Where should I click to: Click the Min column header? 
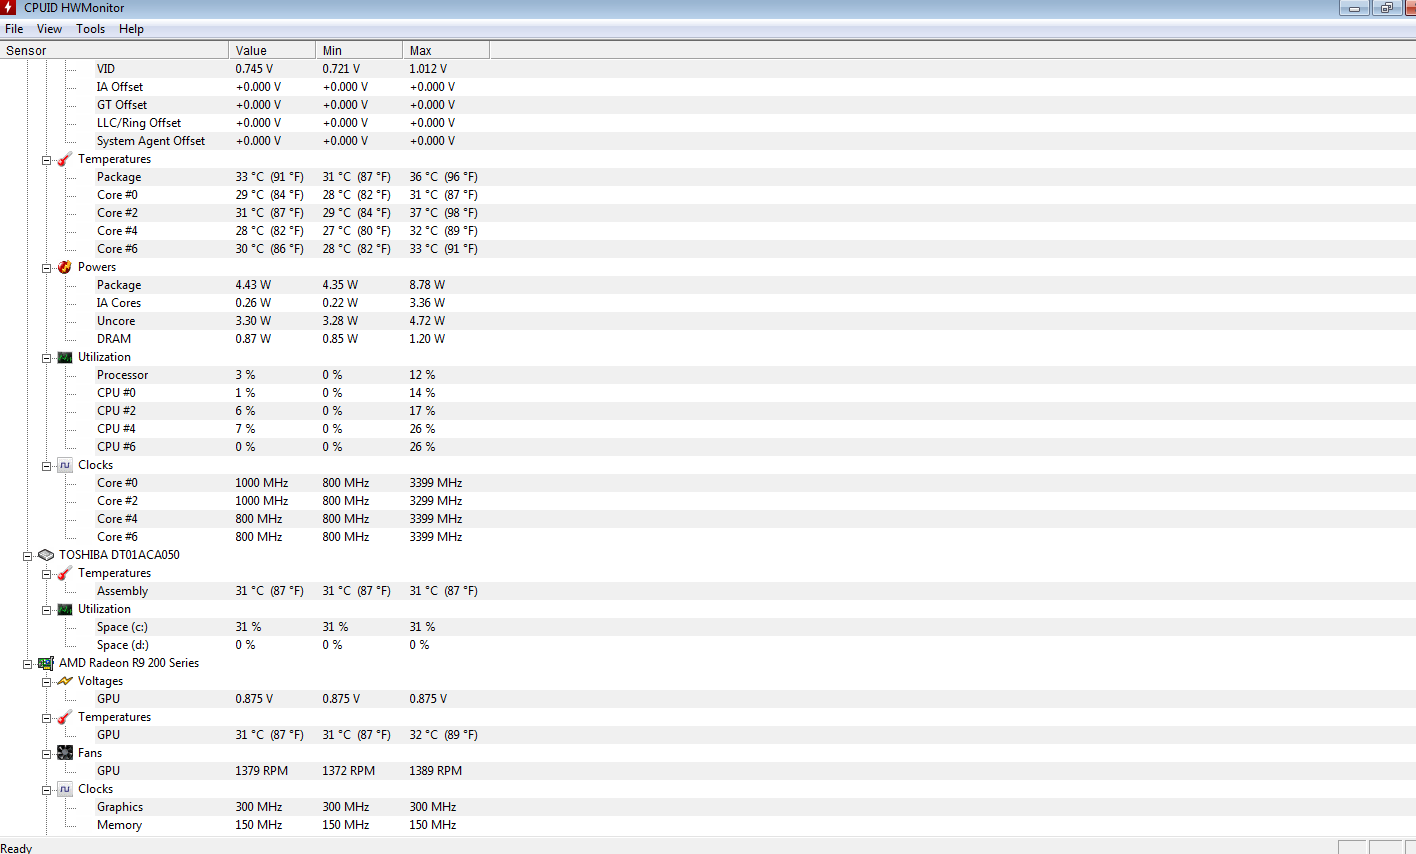[359, 50]
